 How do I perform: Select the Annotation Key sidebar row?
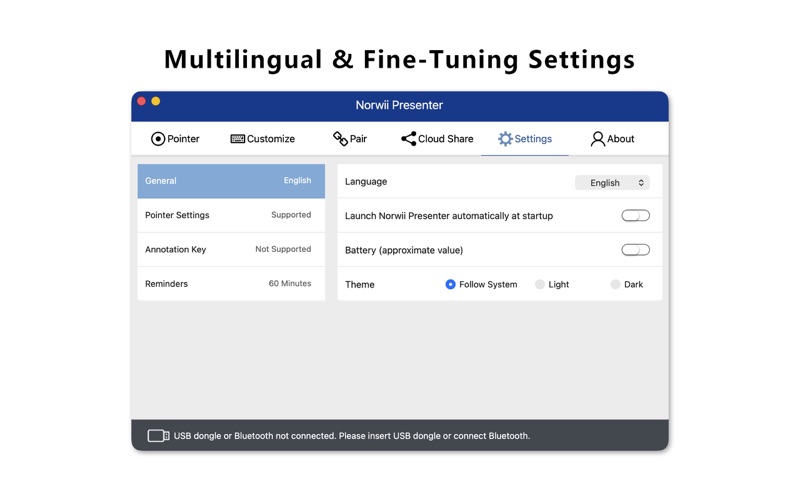pos(231,249)
